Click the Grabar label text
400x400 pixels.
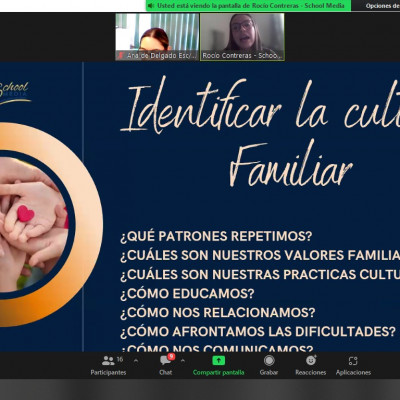coord(269,372)
